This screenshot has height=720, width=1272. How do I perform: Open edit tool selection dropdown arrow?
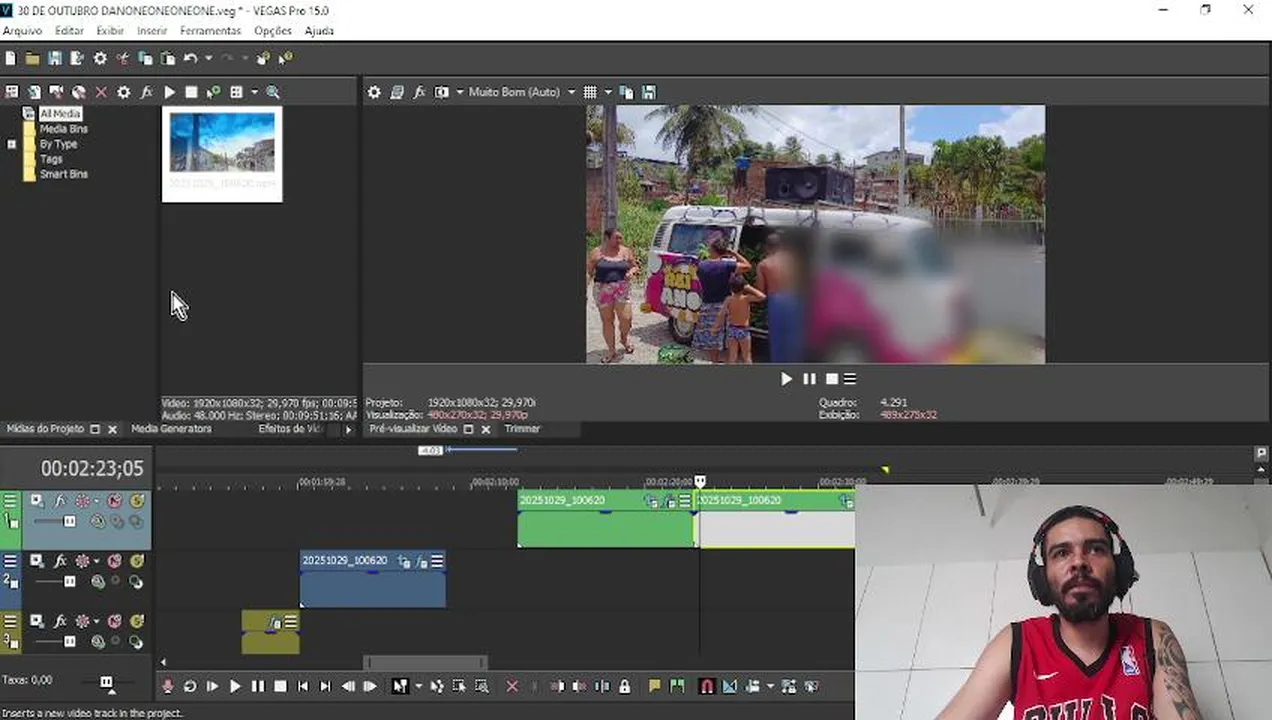(x=418, y=686)
